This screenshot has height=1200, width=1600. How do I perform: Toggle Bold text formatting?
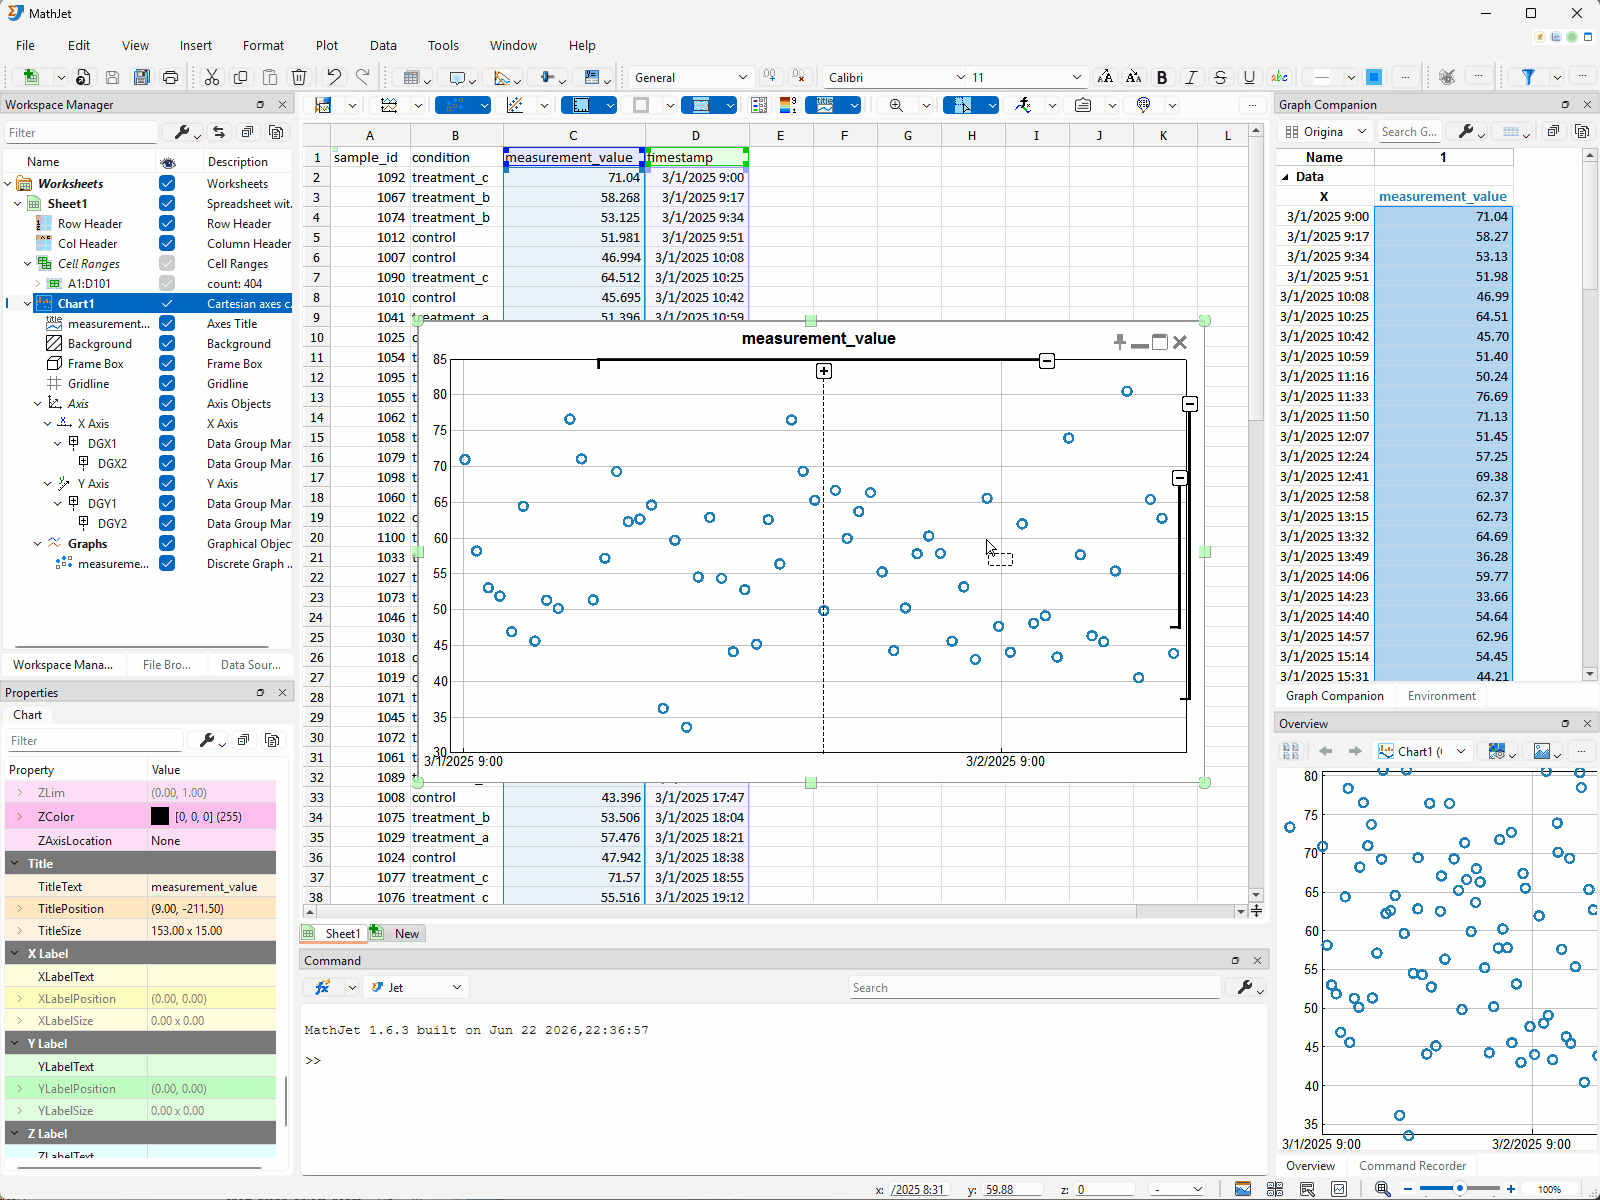pos(1162,77)
